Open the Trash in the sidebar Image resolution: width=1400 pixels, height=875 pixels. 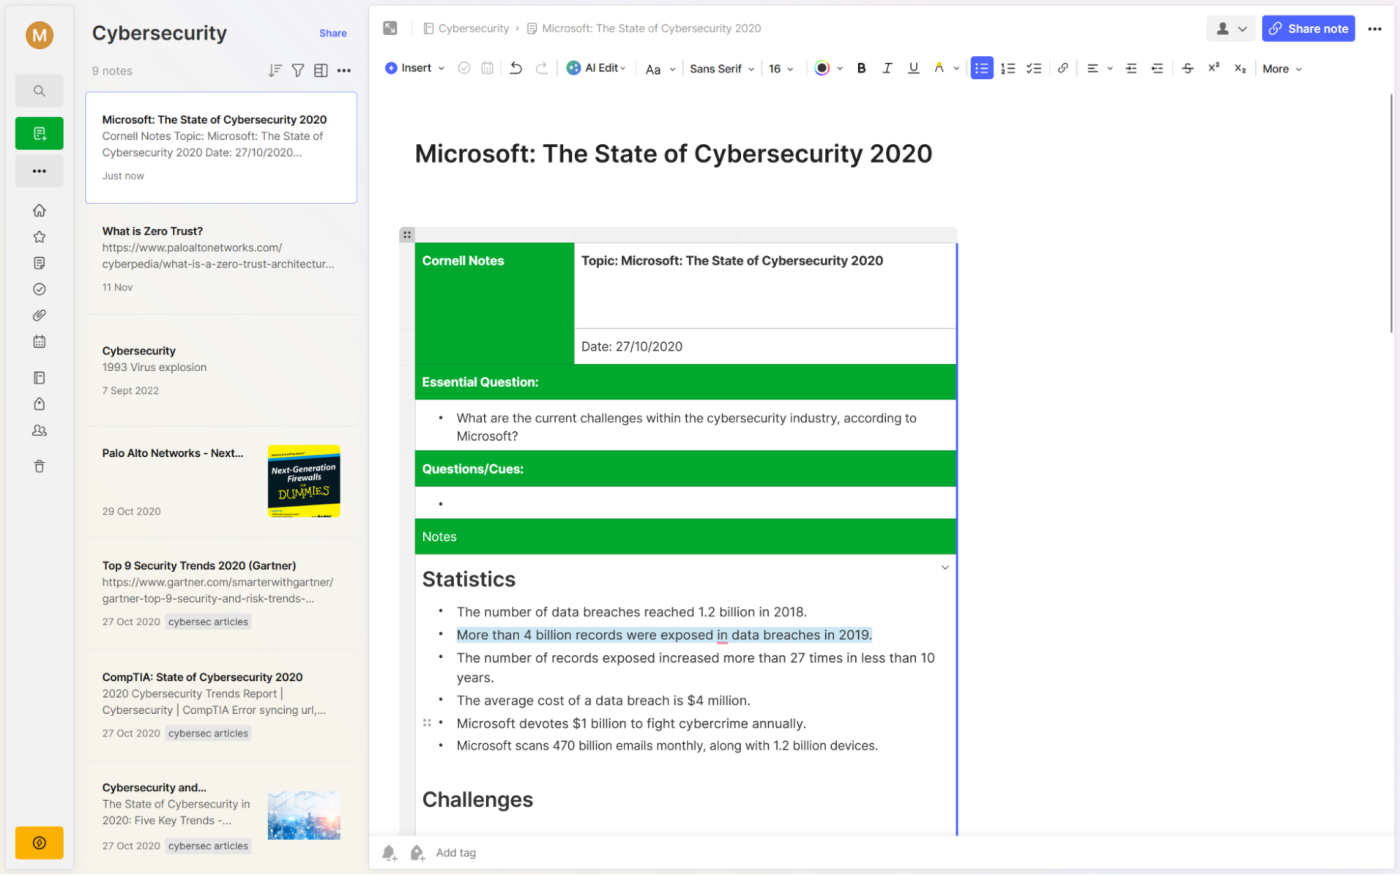coord(39,466)
